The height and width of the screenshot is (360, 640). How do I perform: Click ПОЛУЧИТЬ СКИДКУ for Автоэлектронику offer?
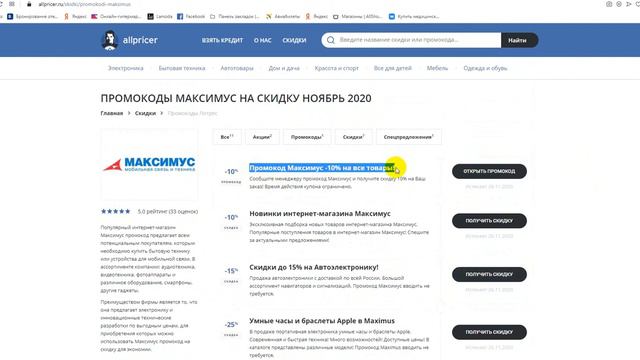tap(489, 274)
